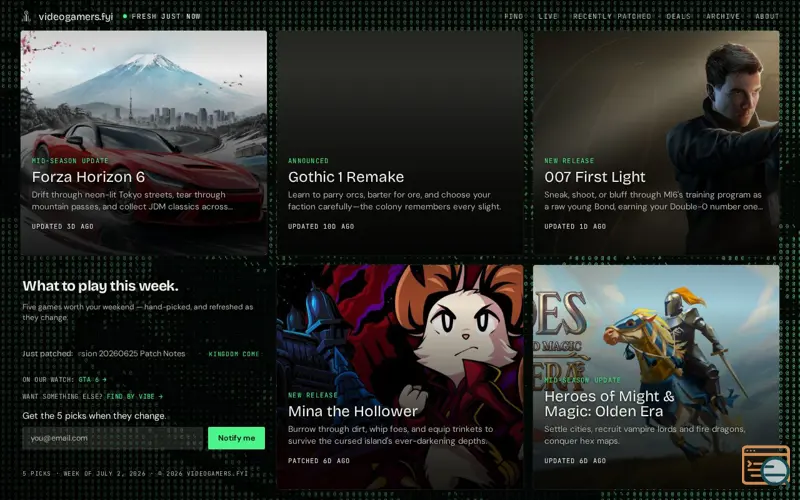Screen dimensions: 800x500
Task: Click the 'What to play this week.' heading
Action: tap(101, 286)
